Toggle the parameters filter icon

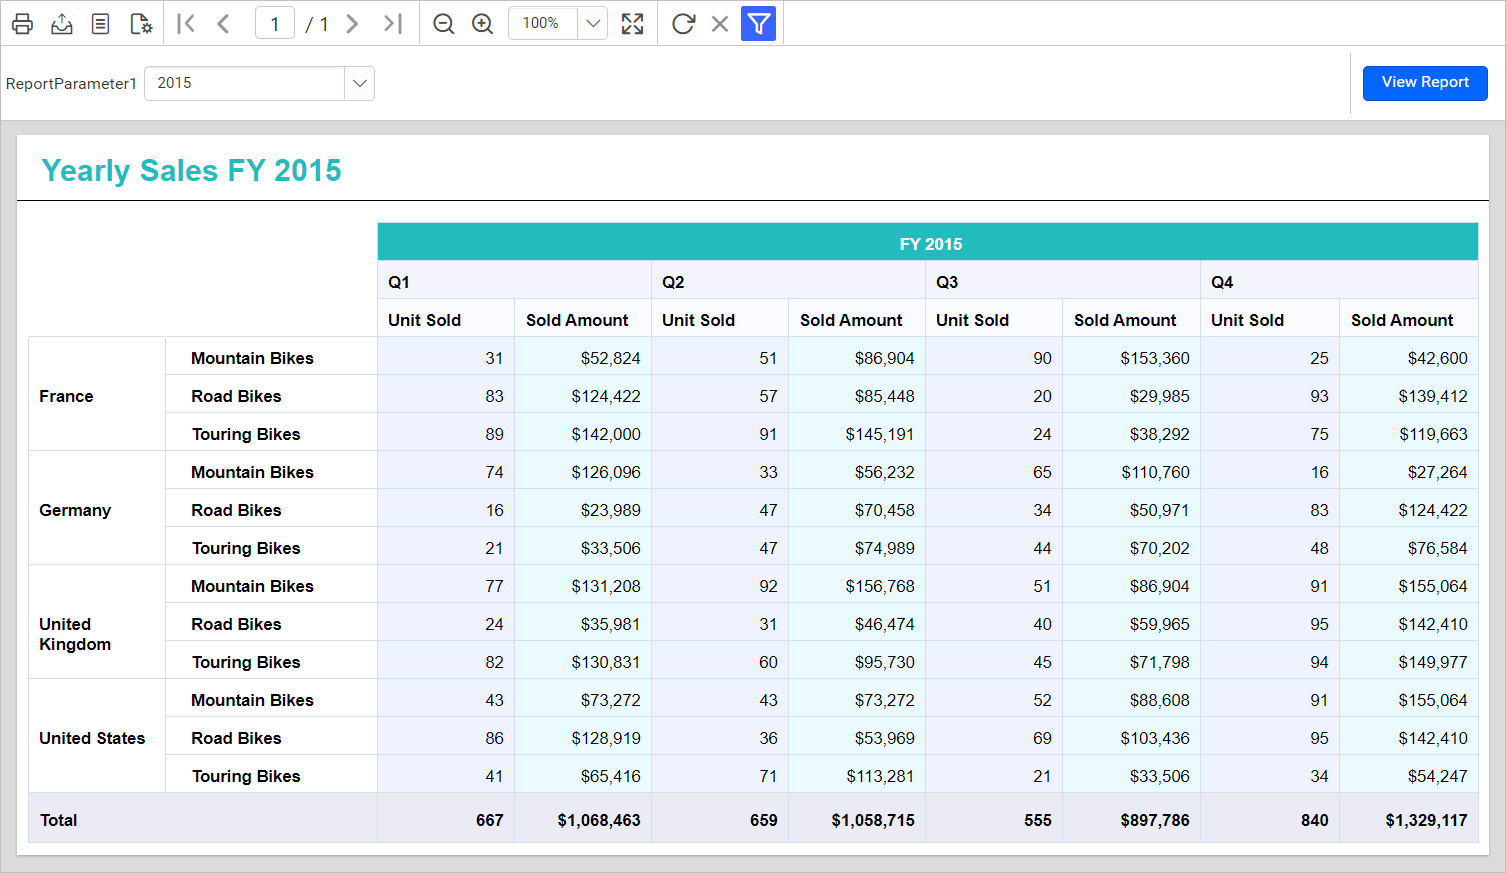(x=759, y=24)
